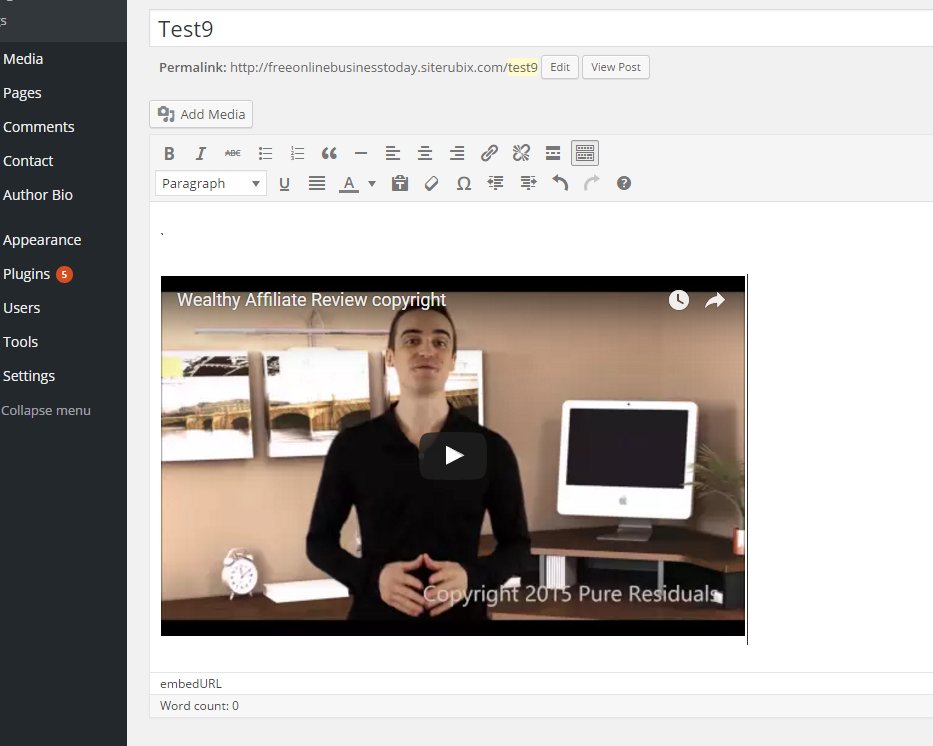Apply blockquote formatting

(329, 153)
